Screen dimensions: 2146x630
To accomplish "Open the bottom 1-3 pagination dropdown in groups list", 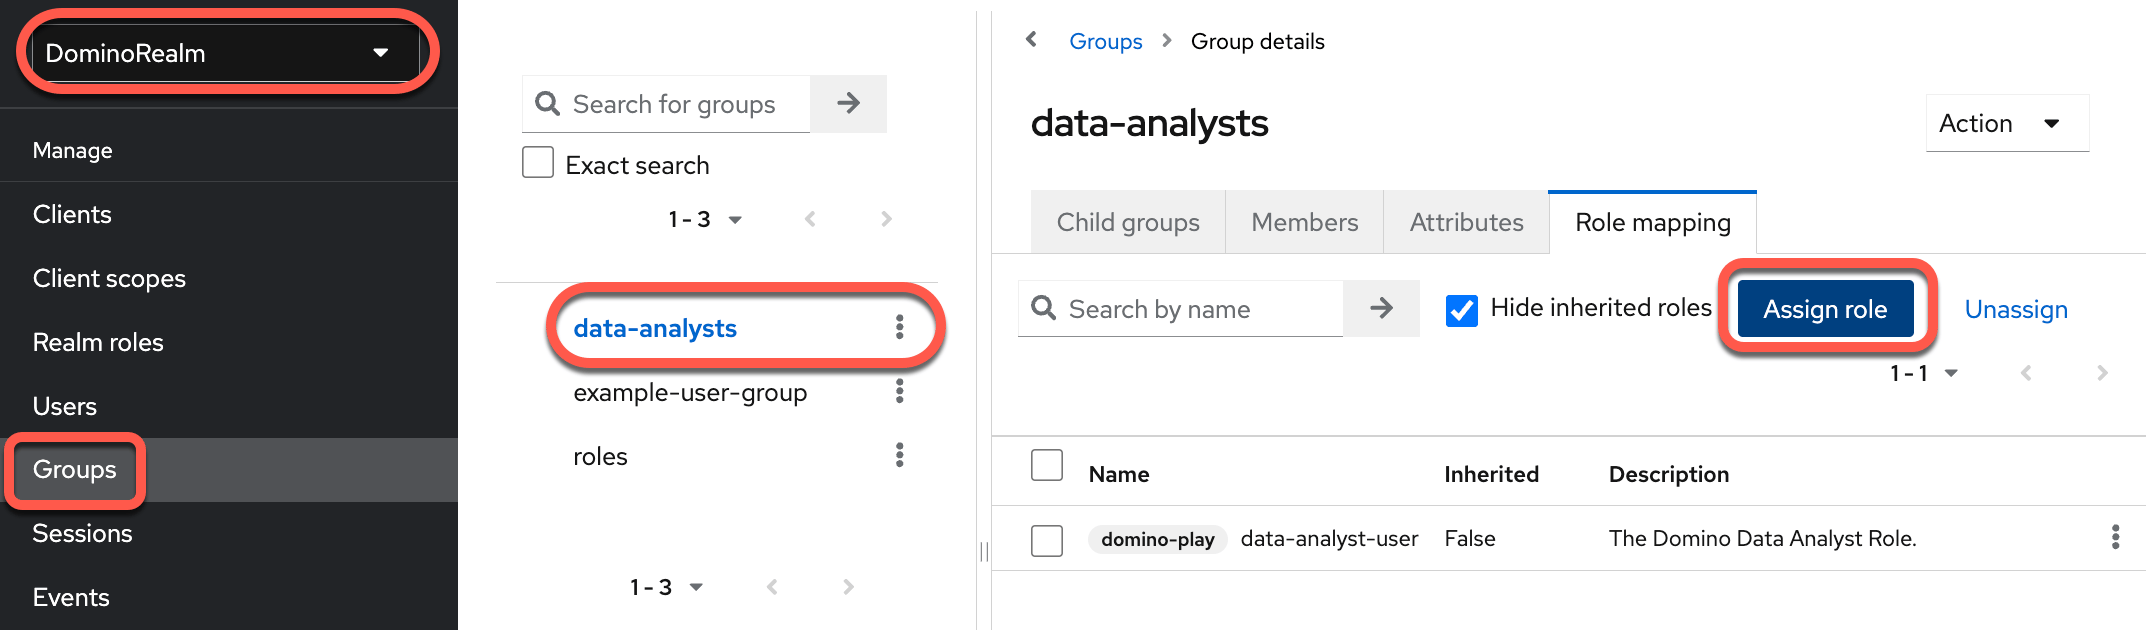I will pyautogui.click(x=666, y=587).
